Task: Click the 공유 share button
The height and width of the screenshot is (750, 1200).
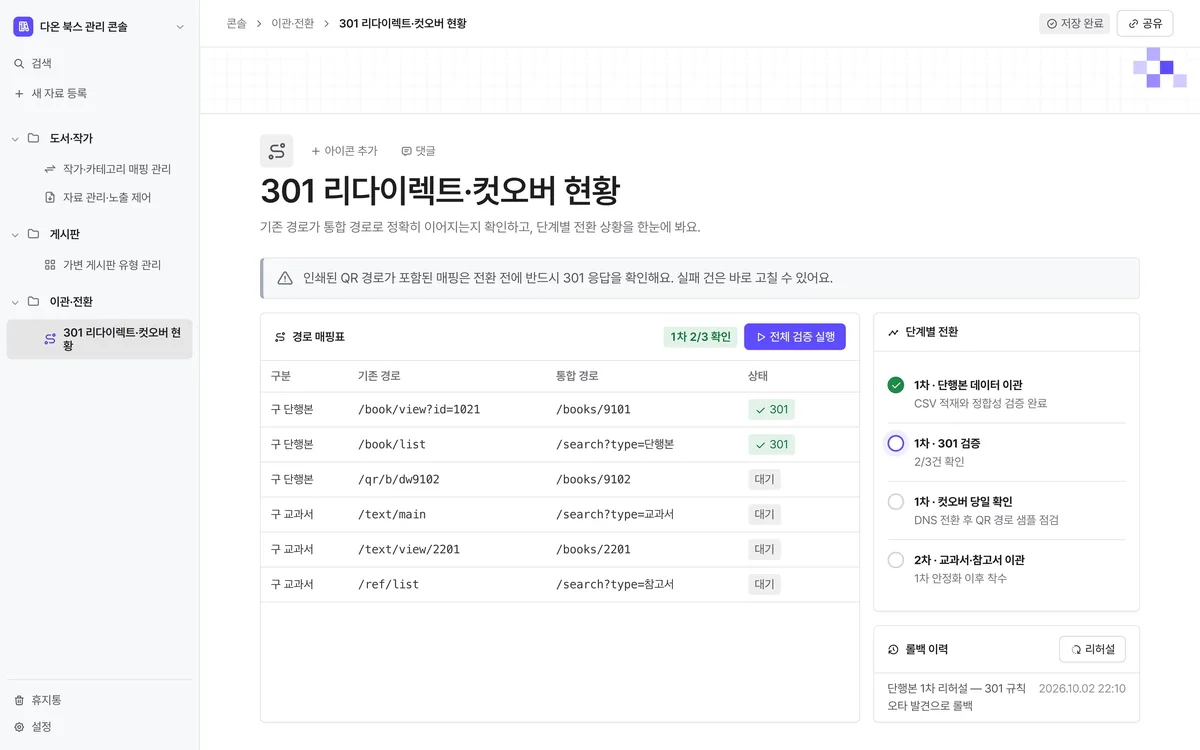Action: [x=1145, y=23]
